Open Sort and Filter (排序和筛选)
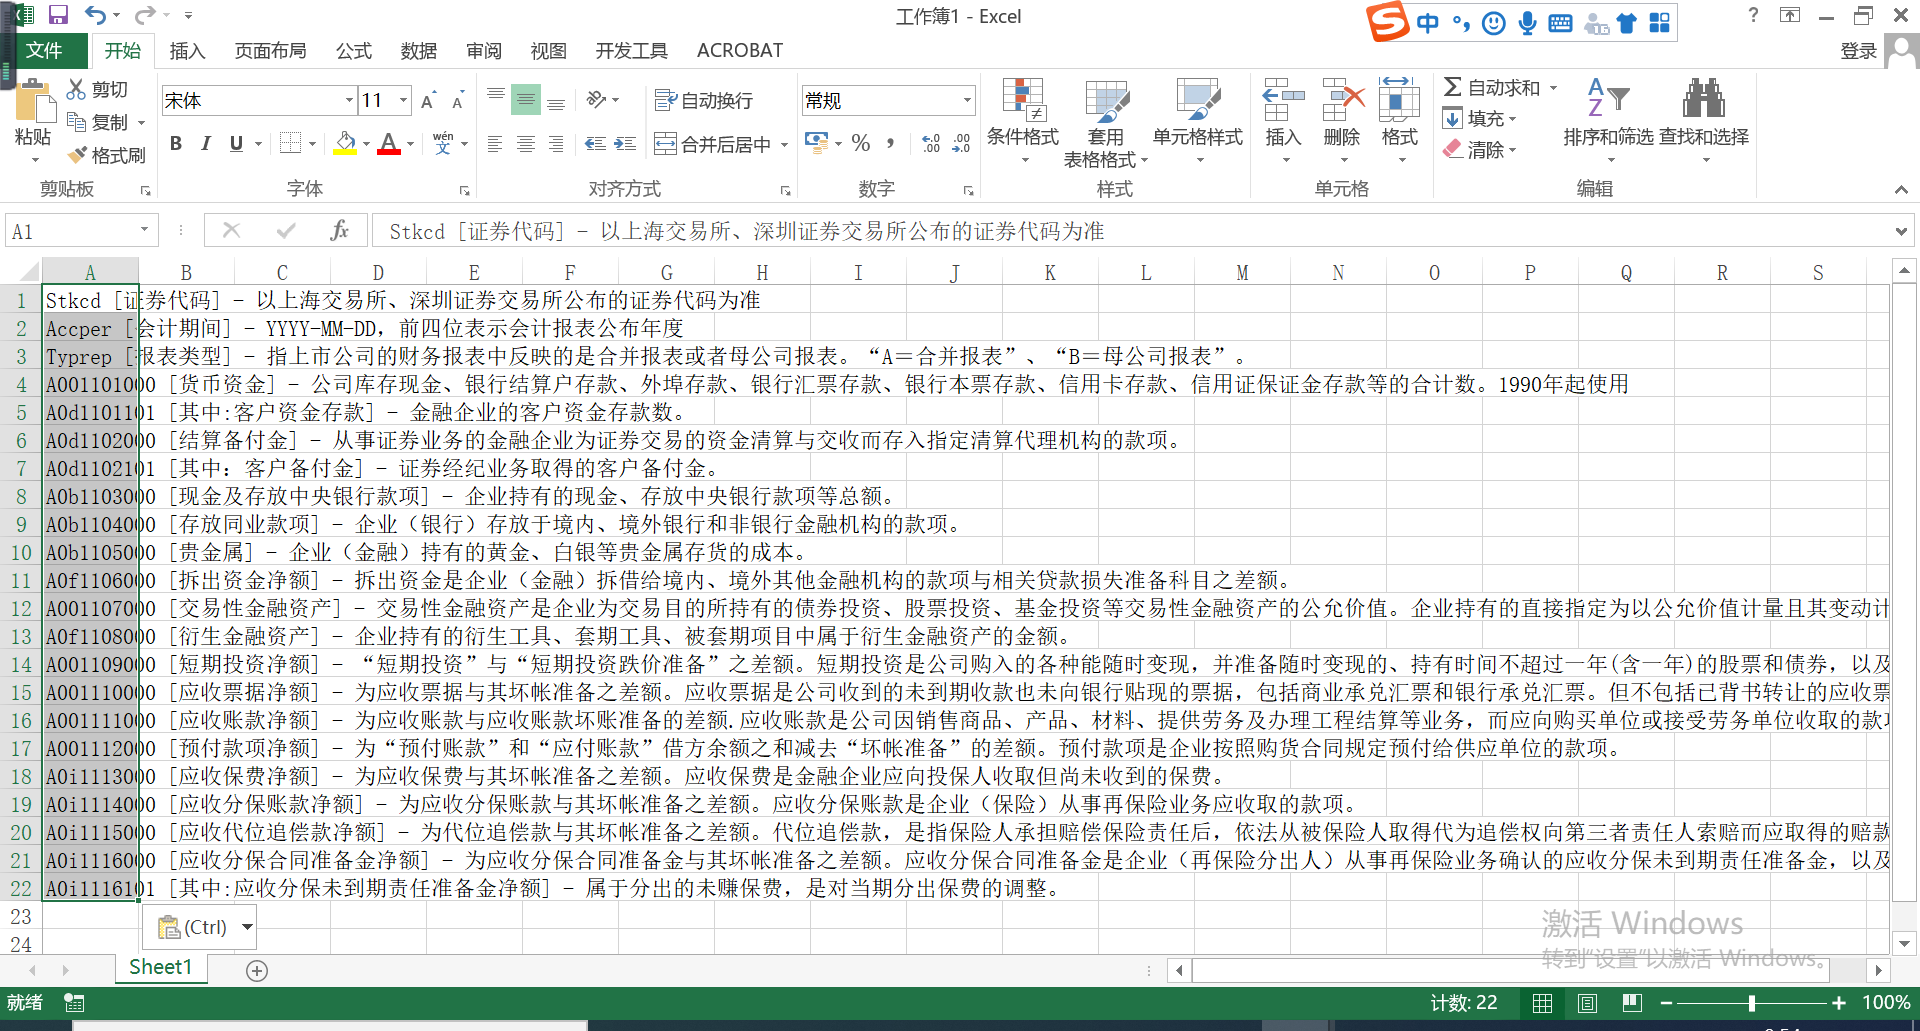1920x1031 pixels. coord(1609,121)
